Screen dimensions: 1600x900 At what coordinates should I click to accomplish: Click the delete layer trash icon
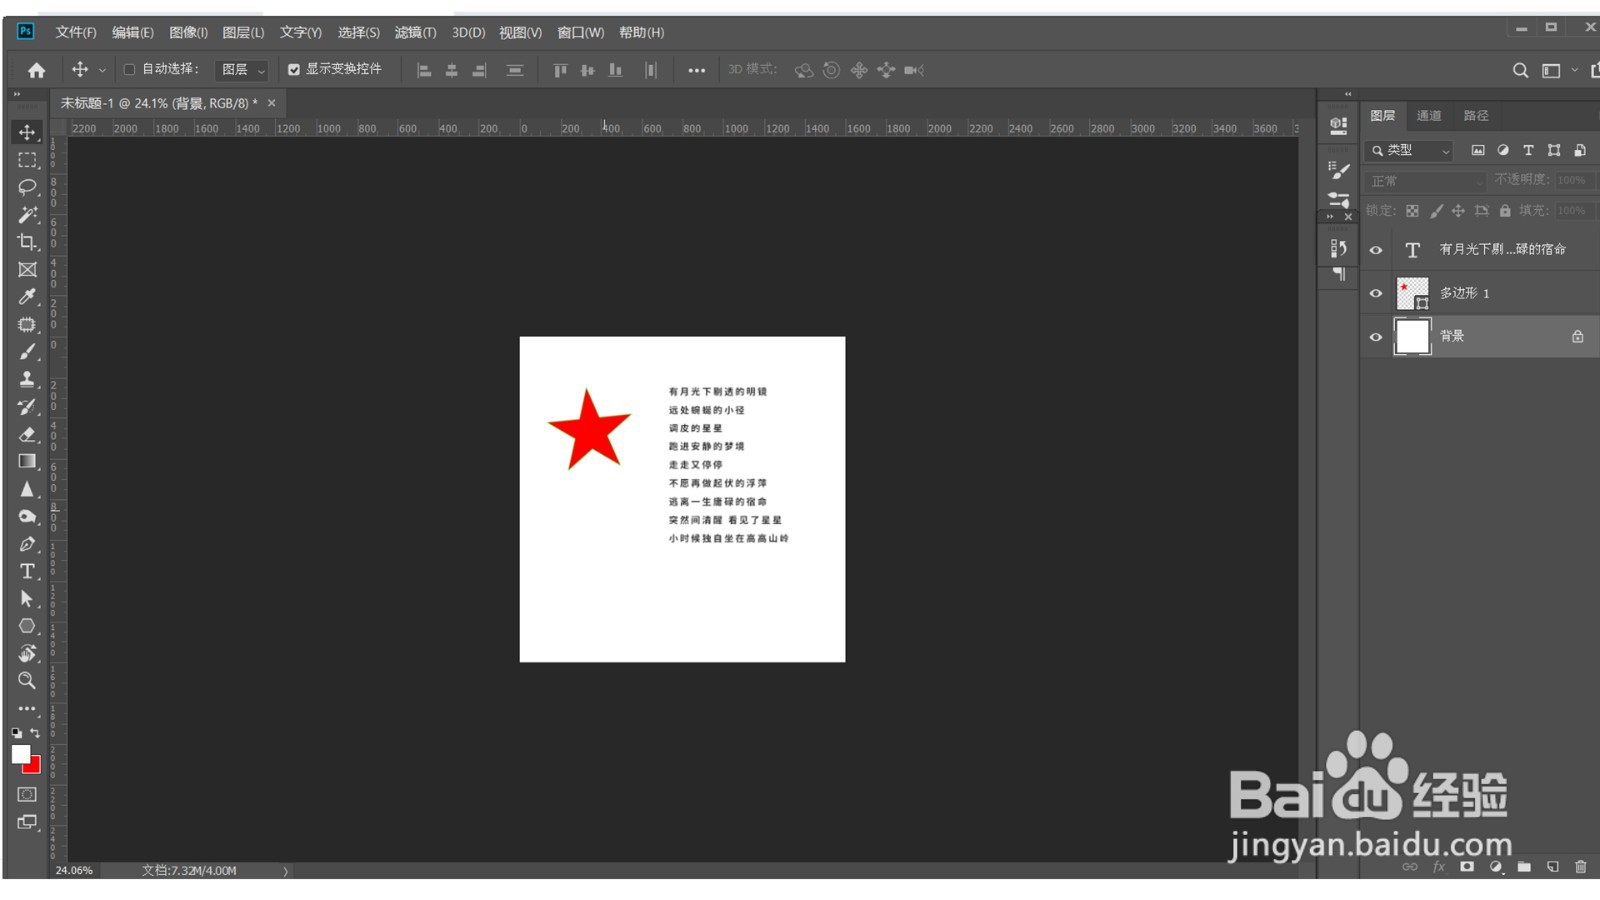pyautogui.click(x=1581, y=867)
